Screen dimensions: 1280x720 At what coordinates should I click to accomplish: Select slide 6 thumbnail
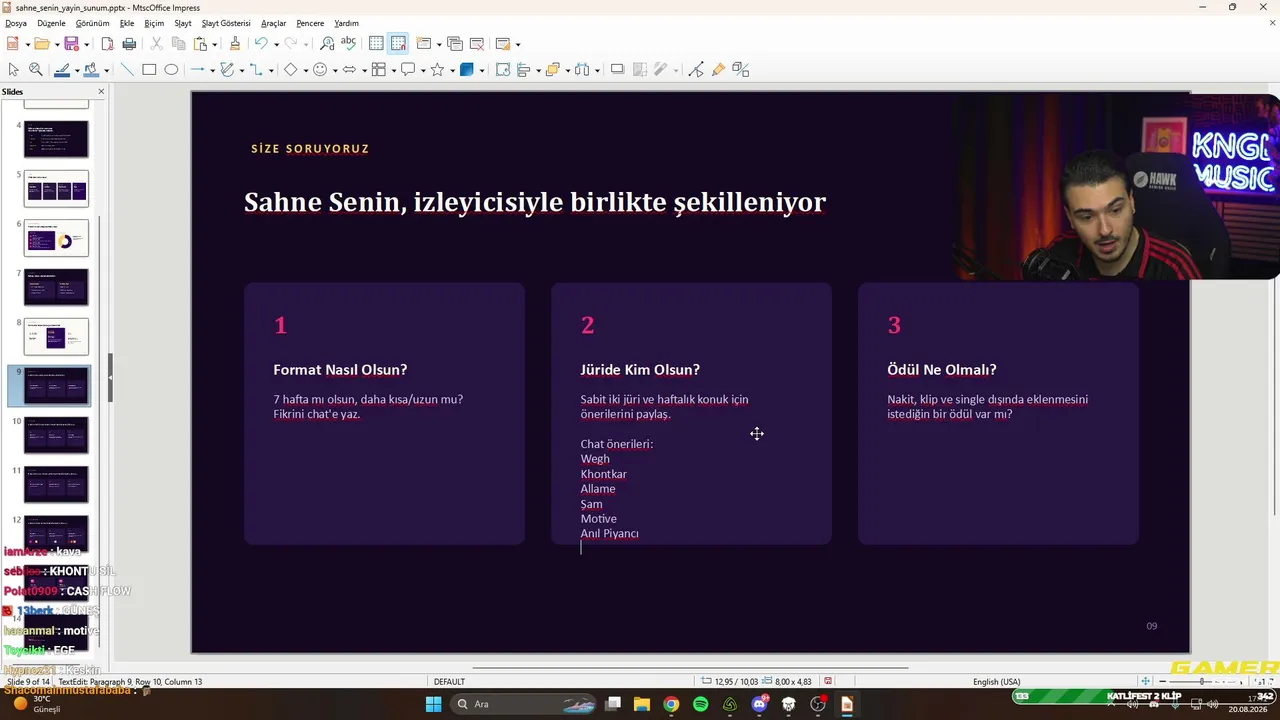(56, 238)
